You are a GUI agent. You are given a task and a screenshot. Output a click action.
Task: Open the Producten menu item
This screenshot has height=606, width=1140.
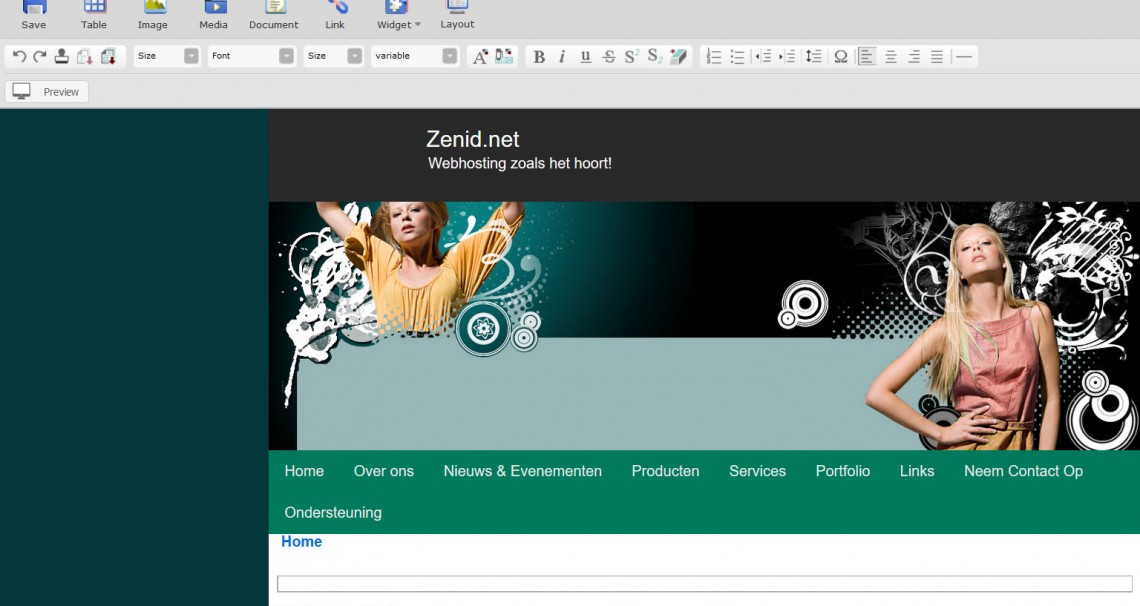click(x=665, y=471)
